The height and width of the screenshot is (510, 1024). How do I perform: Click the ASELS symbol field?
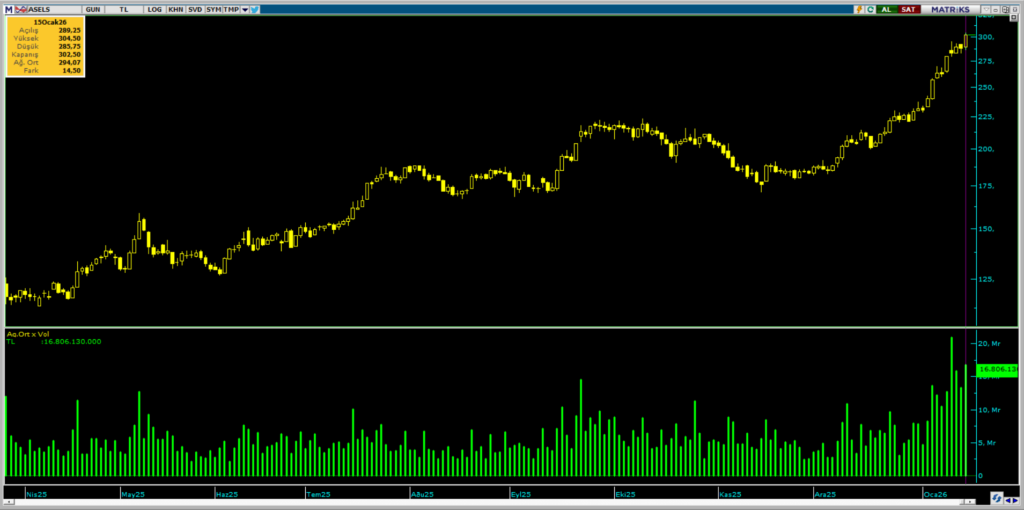tap(54, 10)
